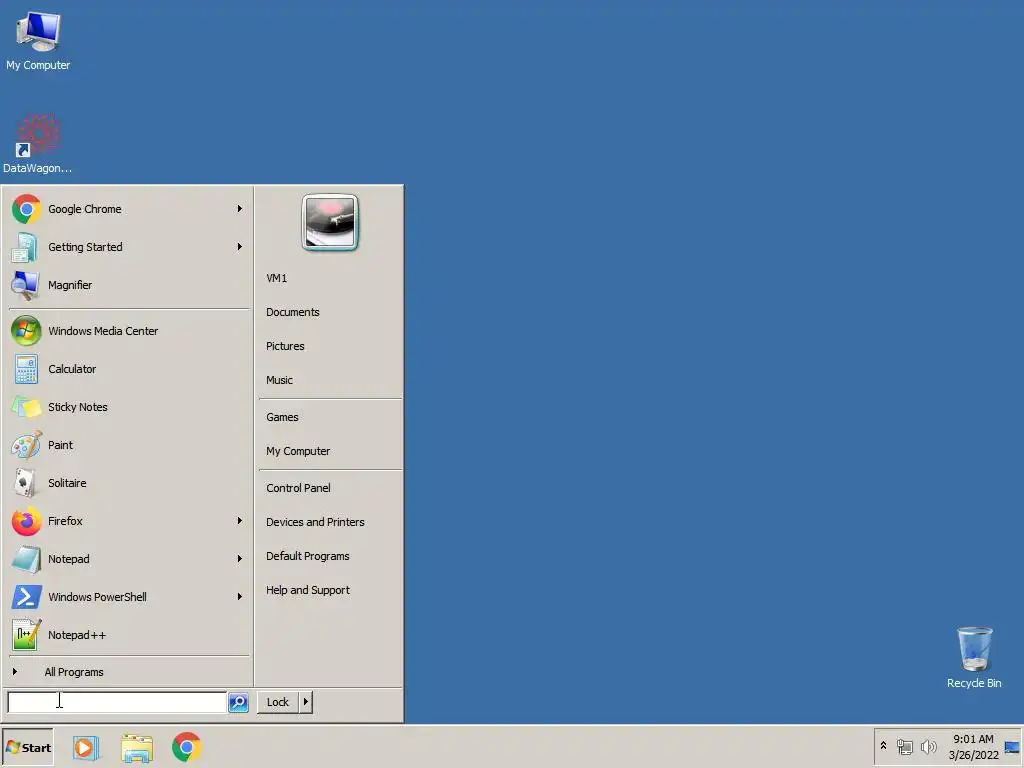Click the search magnifier button

(x=238, y=702)
